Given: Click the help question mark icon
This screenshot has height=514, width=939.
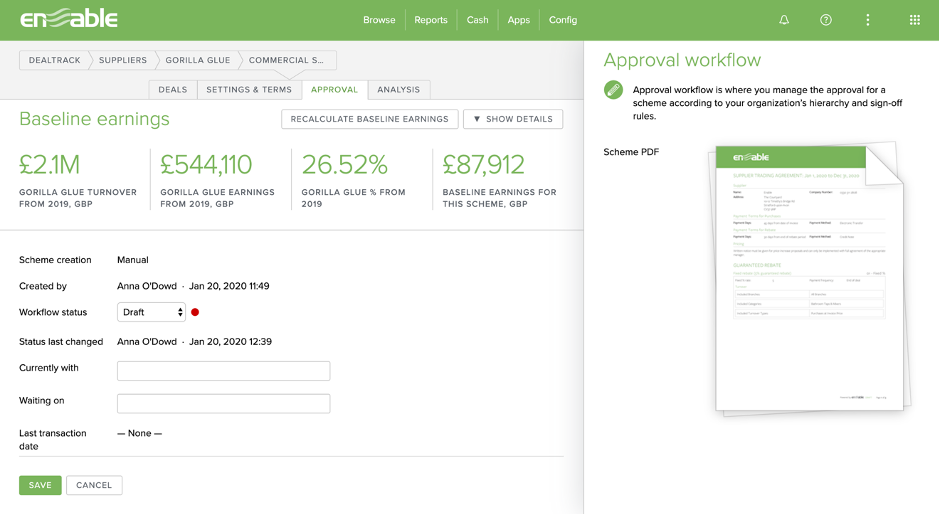Looking at the screenshot, I should [x=826, y=20].
